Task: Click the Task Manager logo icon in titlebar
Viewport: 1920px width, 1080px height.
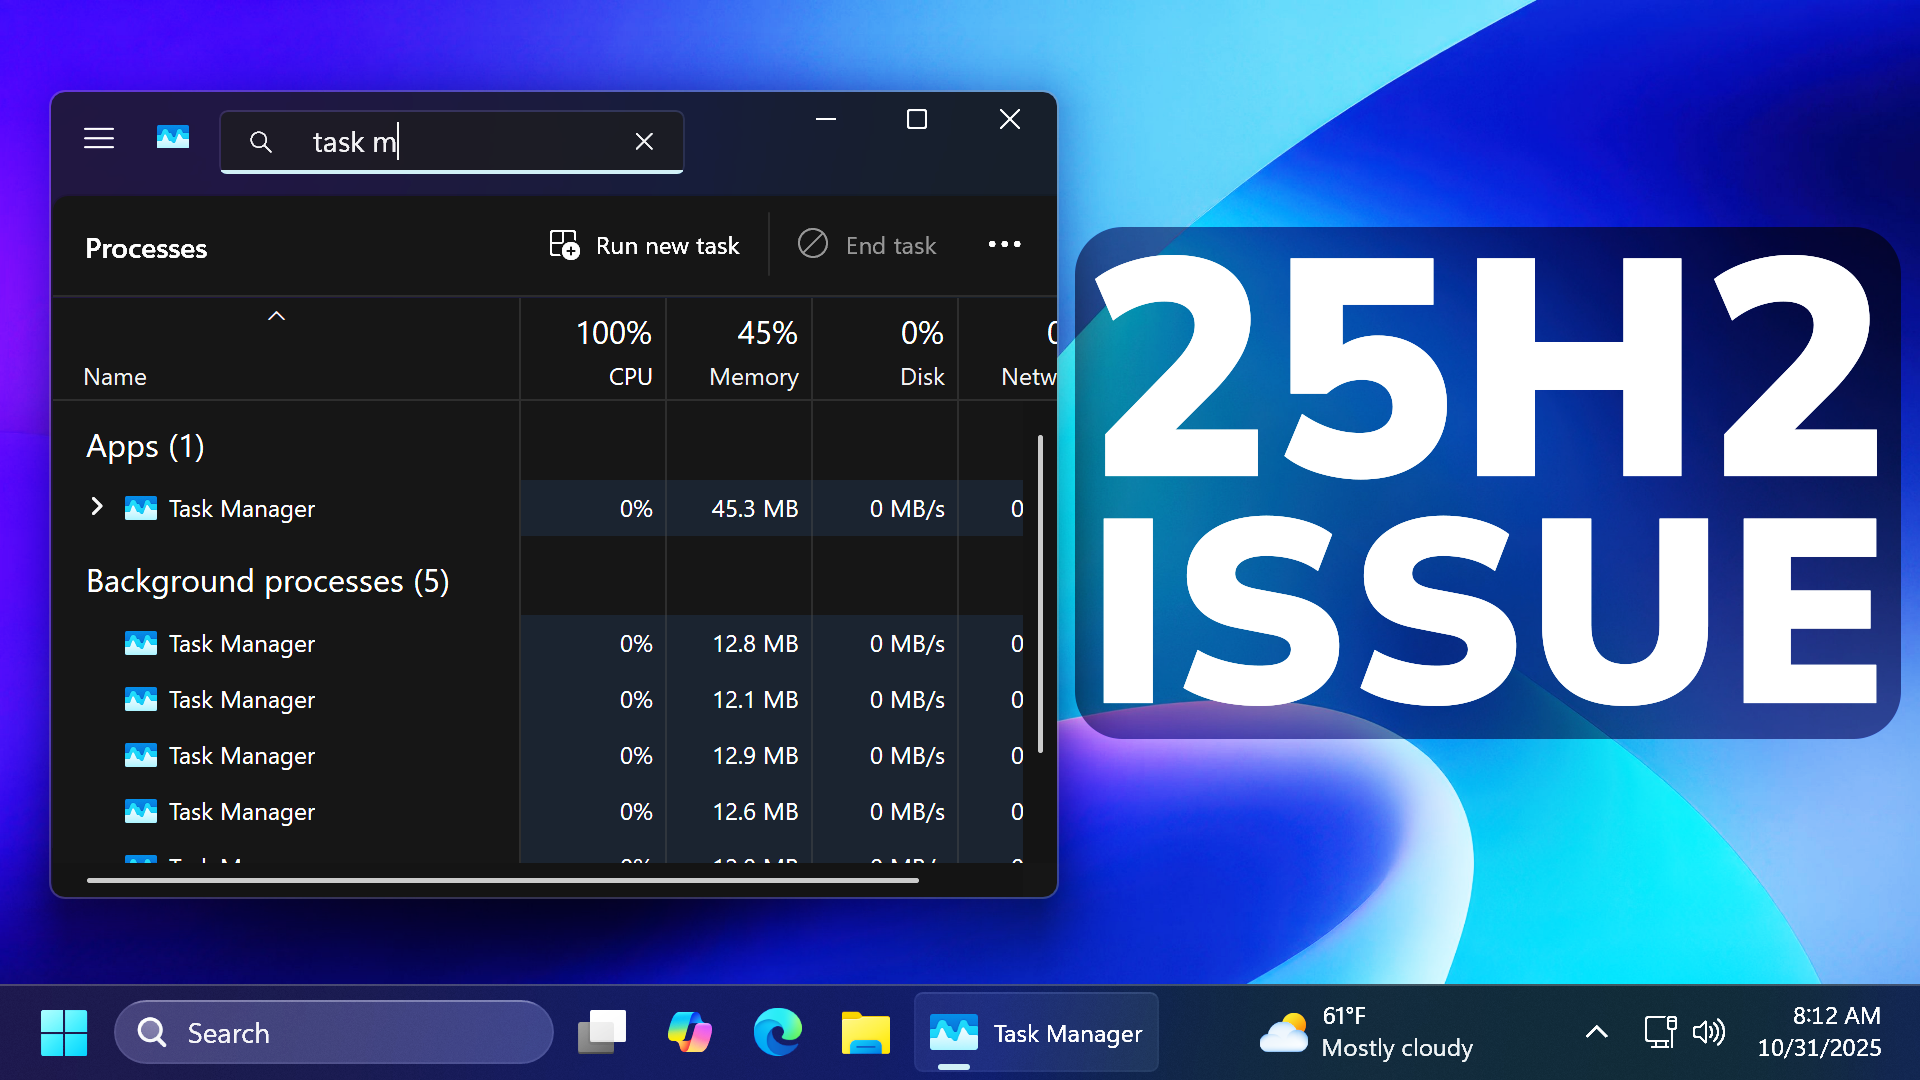Action: 172,138
